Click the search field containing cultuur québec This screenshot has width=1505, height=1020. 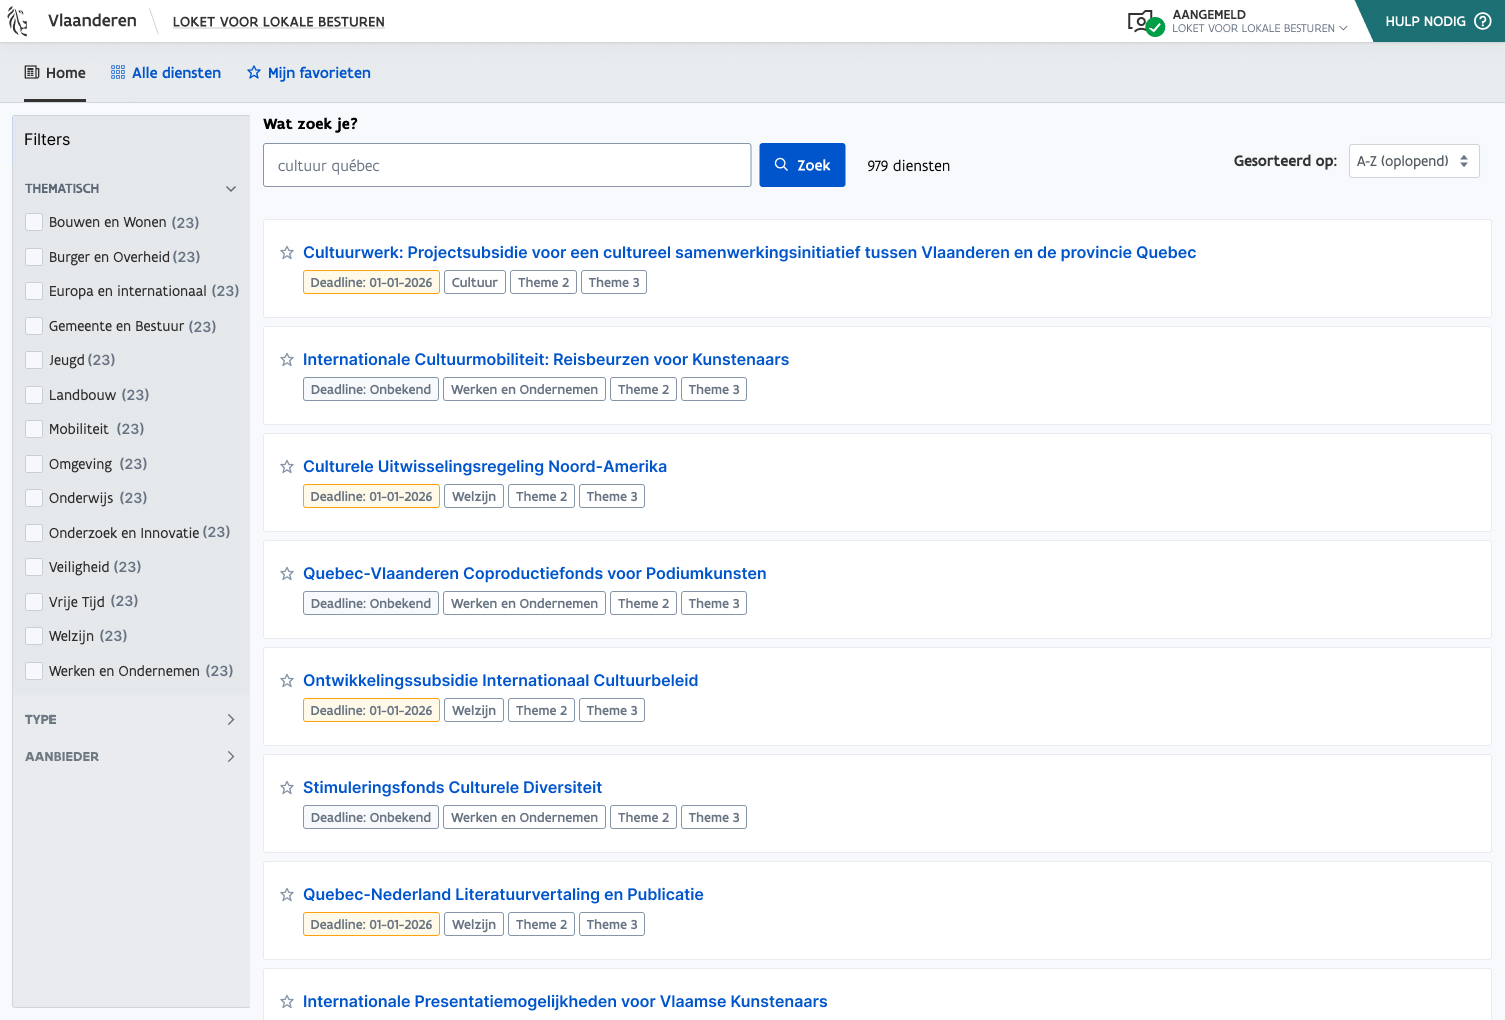[506, 166]
